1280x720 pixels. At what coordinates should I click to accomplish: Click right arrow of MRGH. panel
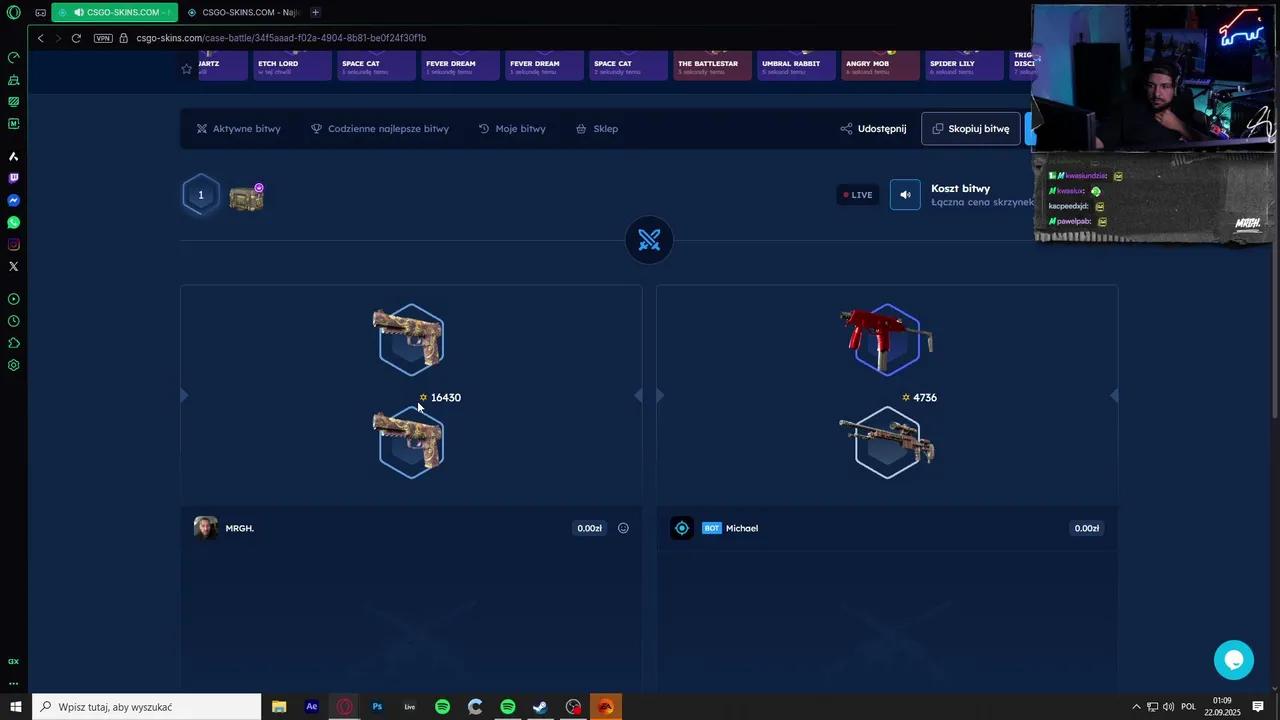click(638, 396)
